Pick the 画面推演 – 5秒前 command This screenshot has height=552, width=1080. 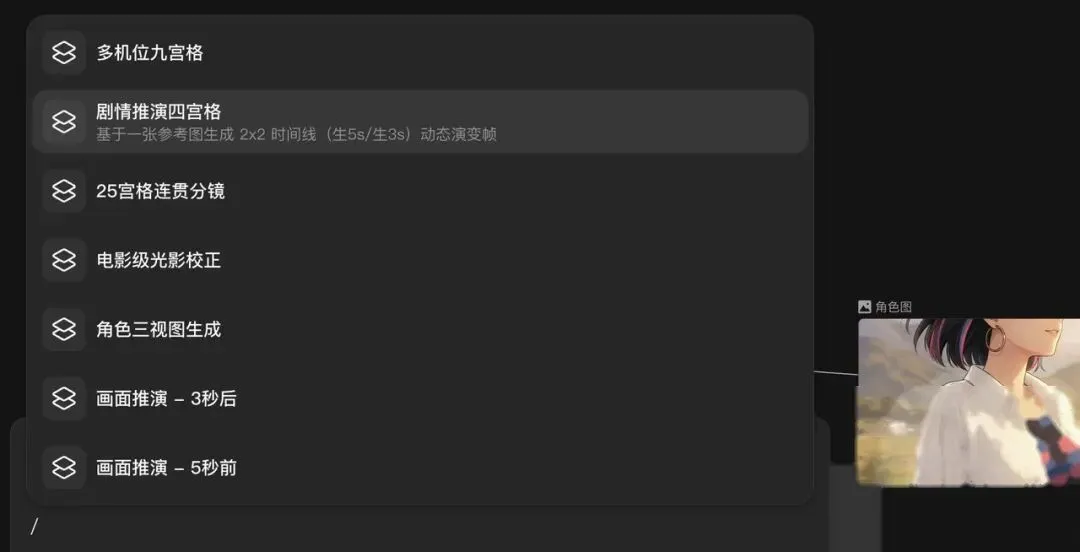click(x=420, y=467)
